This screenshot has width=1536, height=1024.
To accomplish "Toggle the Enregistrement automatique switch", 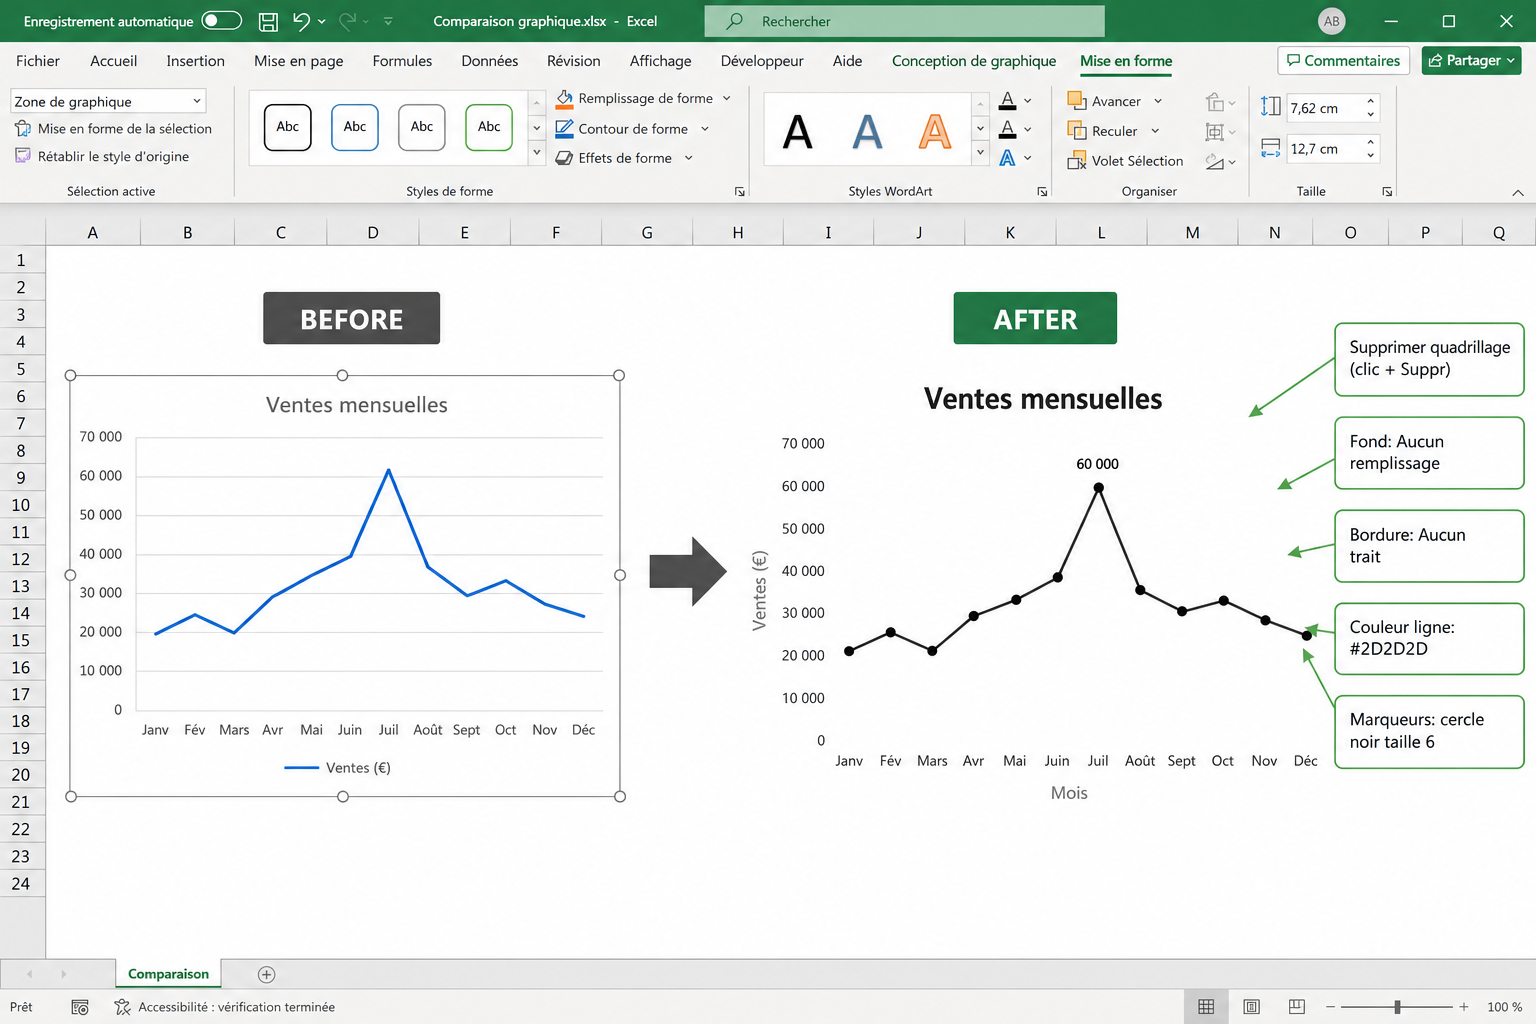I will coord(221,21).
